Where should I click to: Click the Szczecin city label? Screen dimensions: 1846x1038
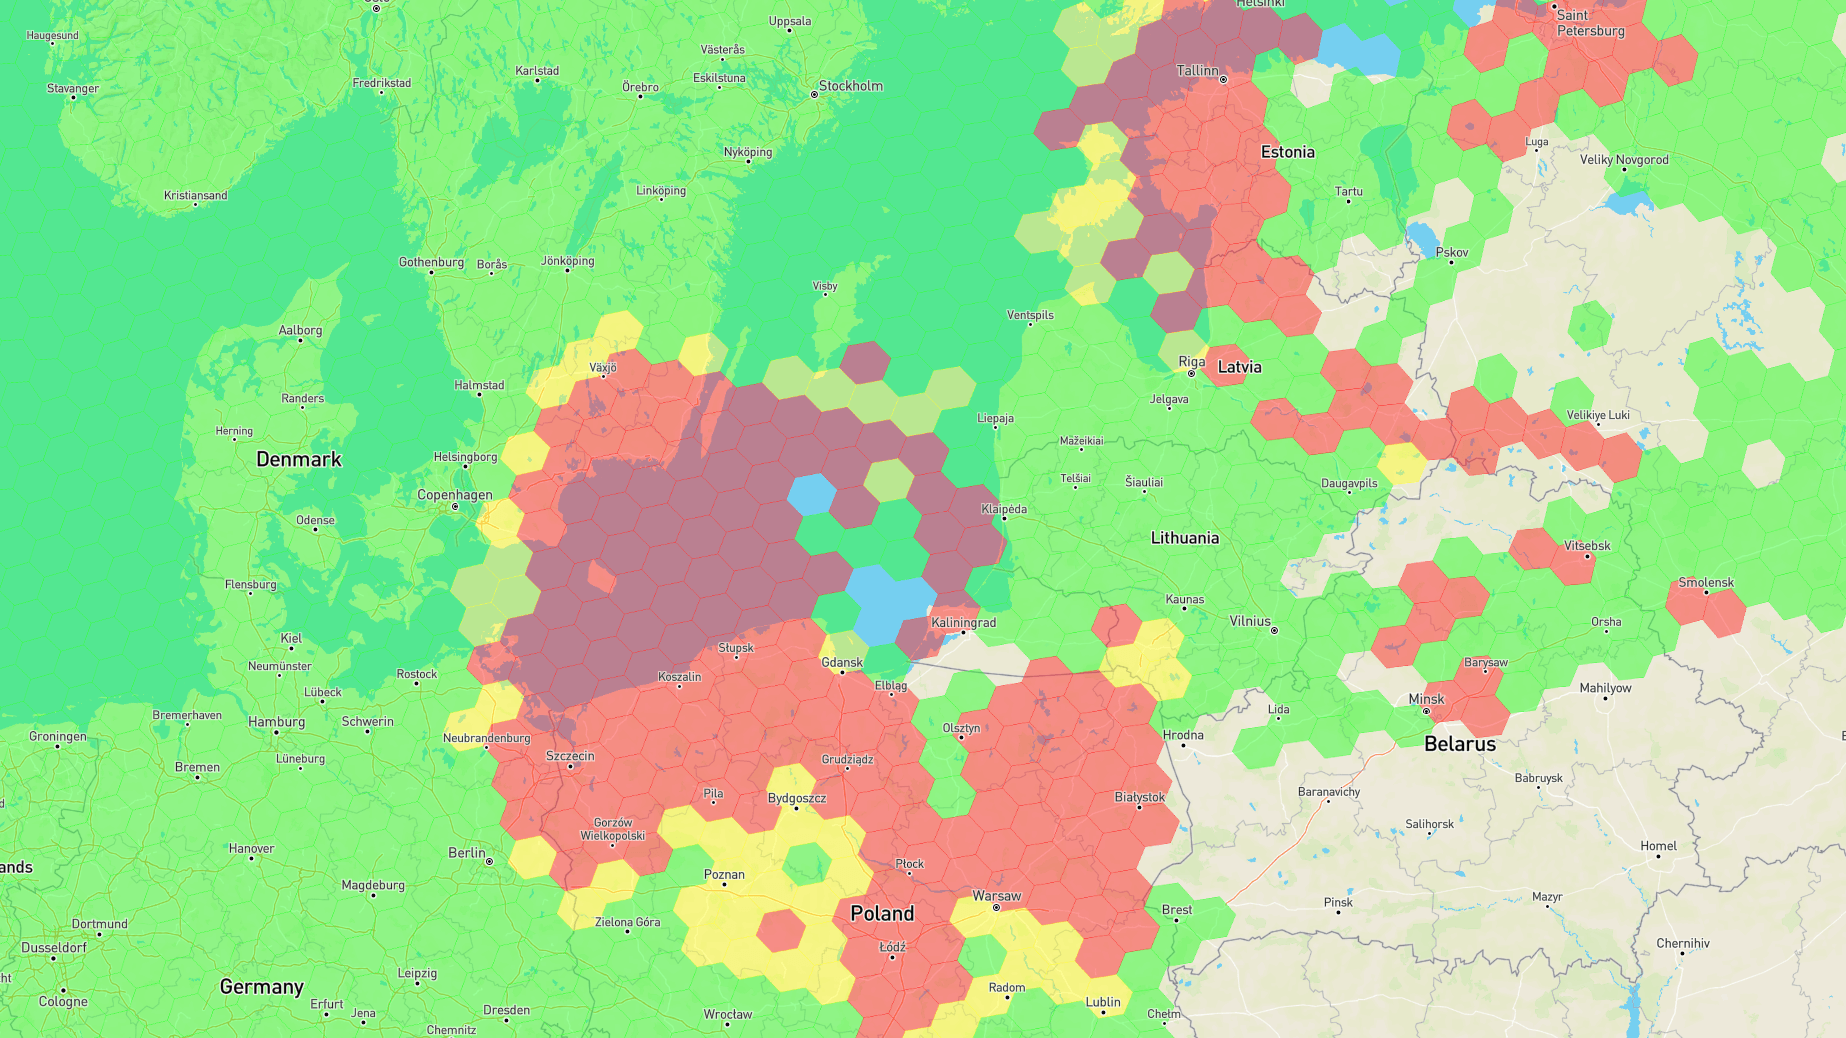coord(570,756)
